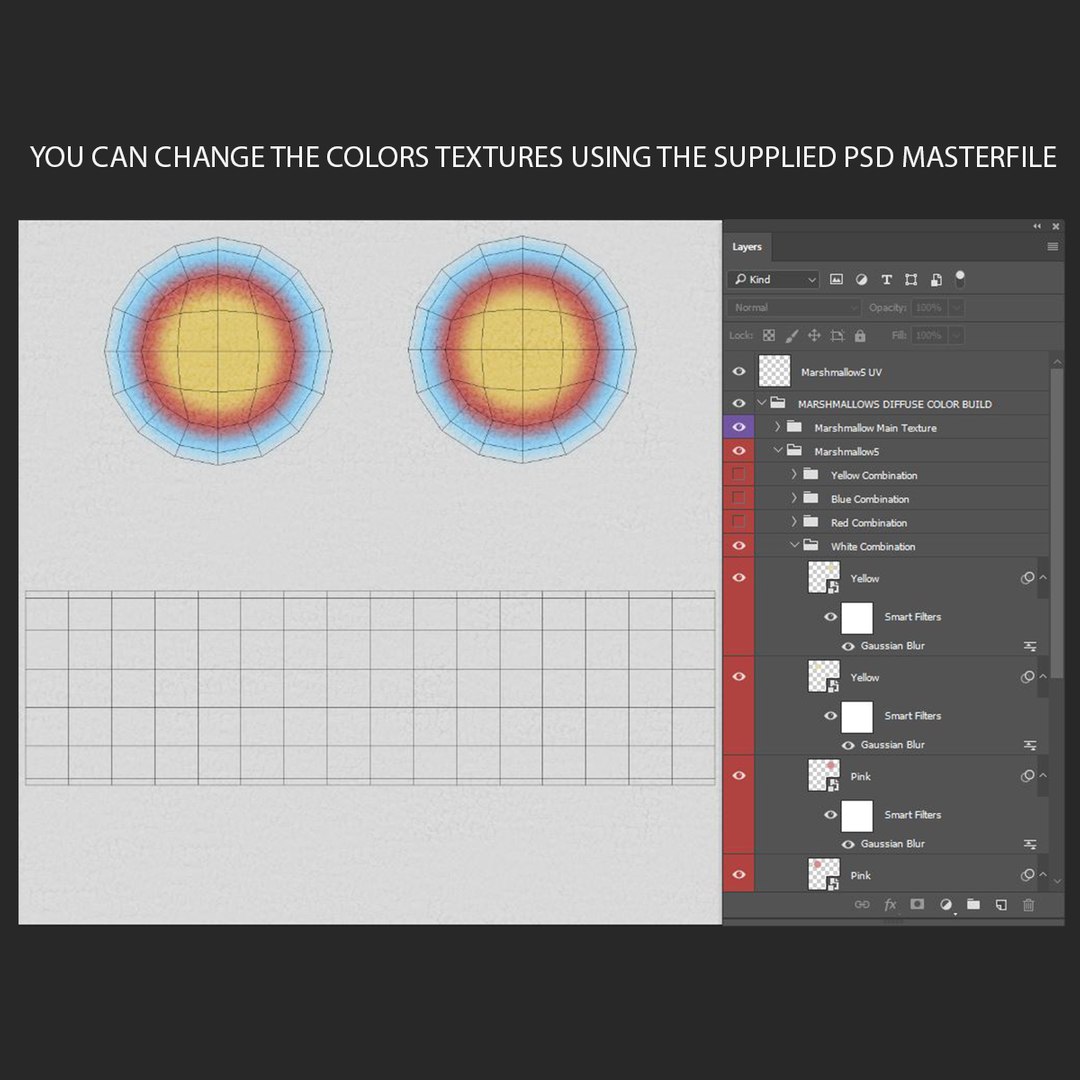1080x1080 pixels.
Task: Collapse MARSHMALLOWS DIFFUSE COLOR BUILD group
Action: pos(762,403)
